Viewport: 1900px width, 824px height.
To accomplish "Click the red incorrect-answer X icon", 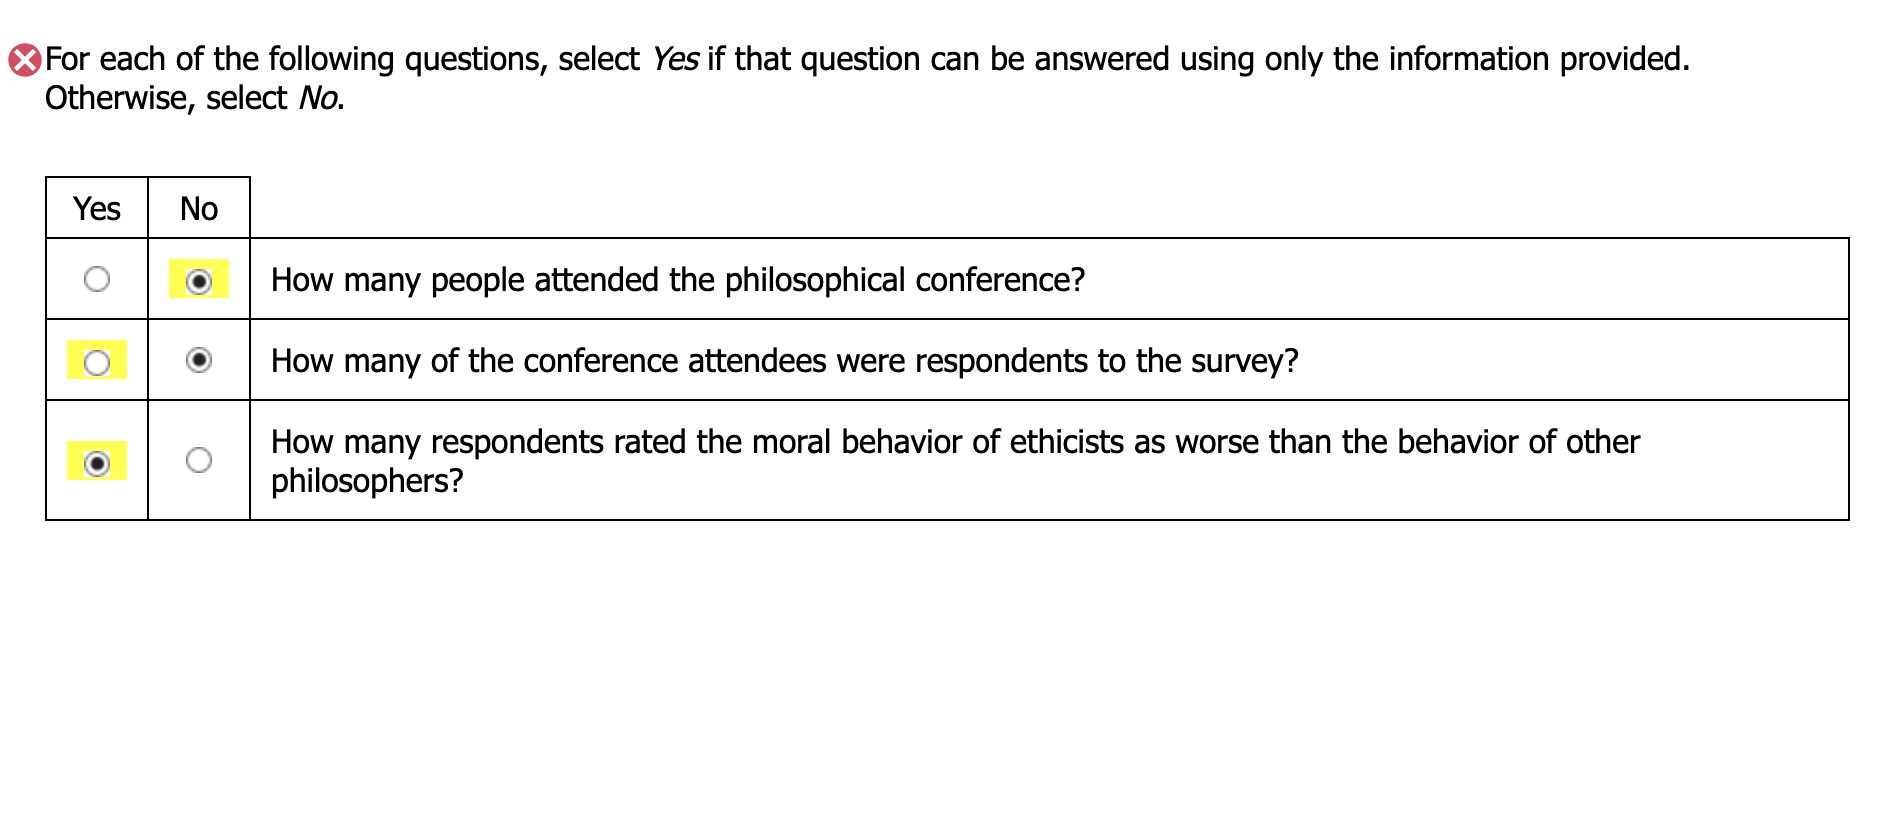I will click(x=25, y=60).
